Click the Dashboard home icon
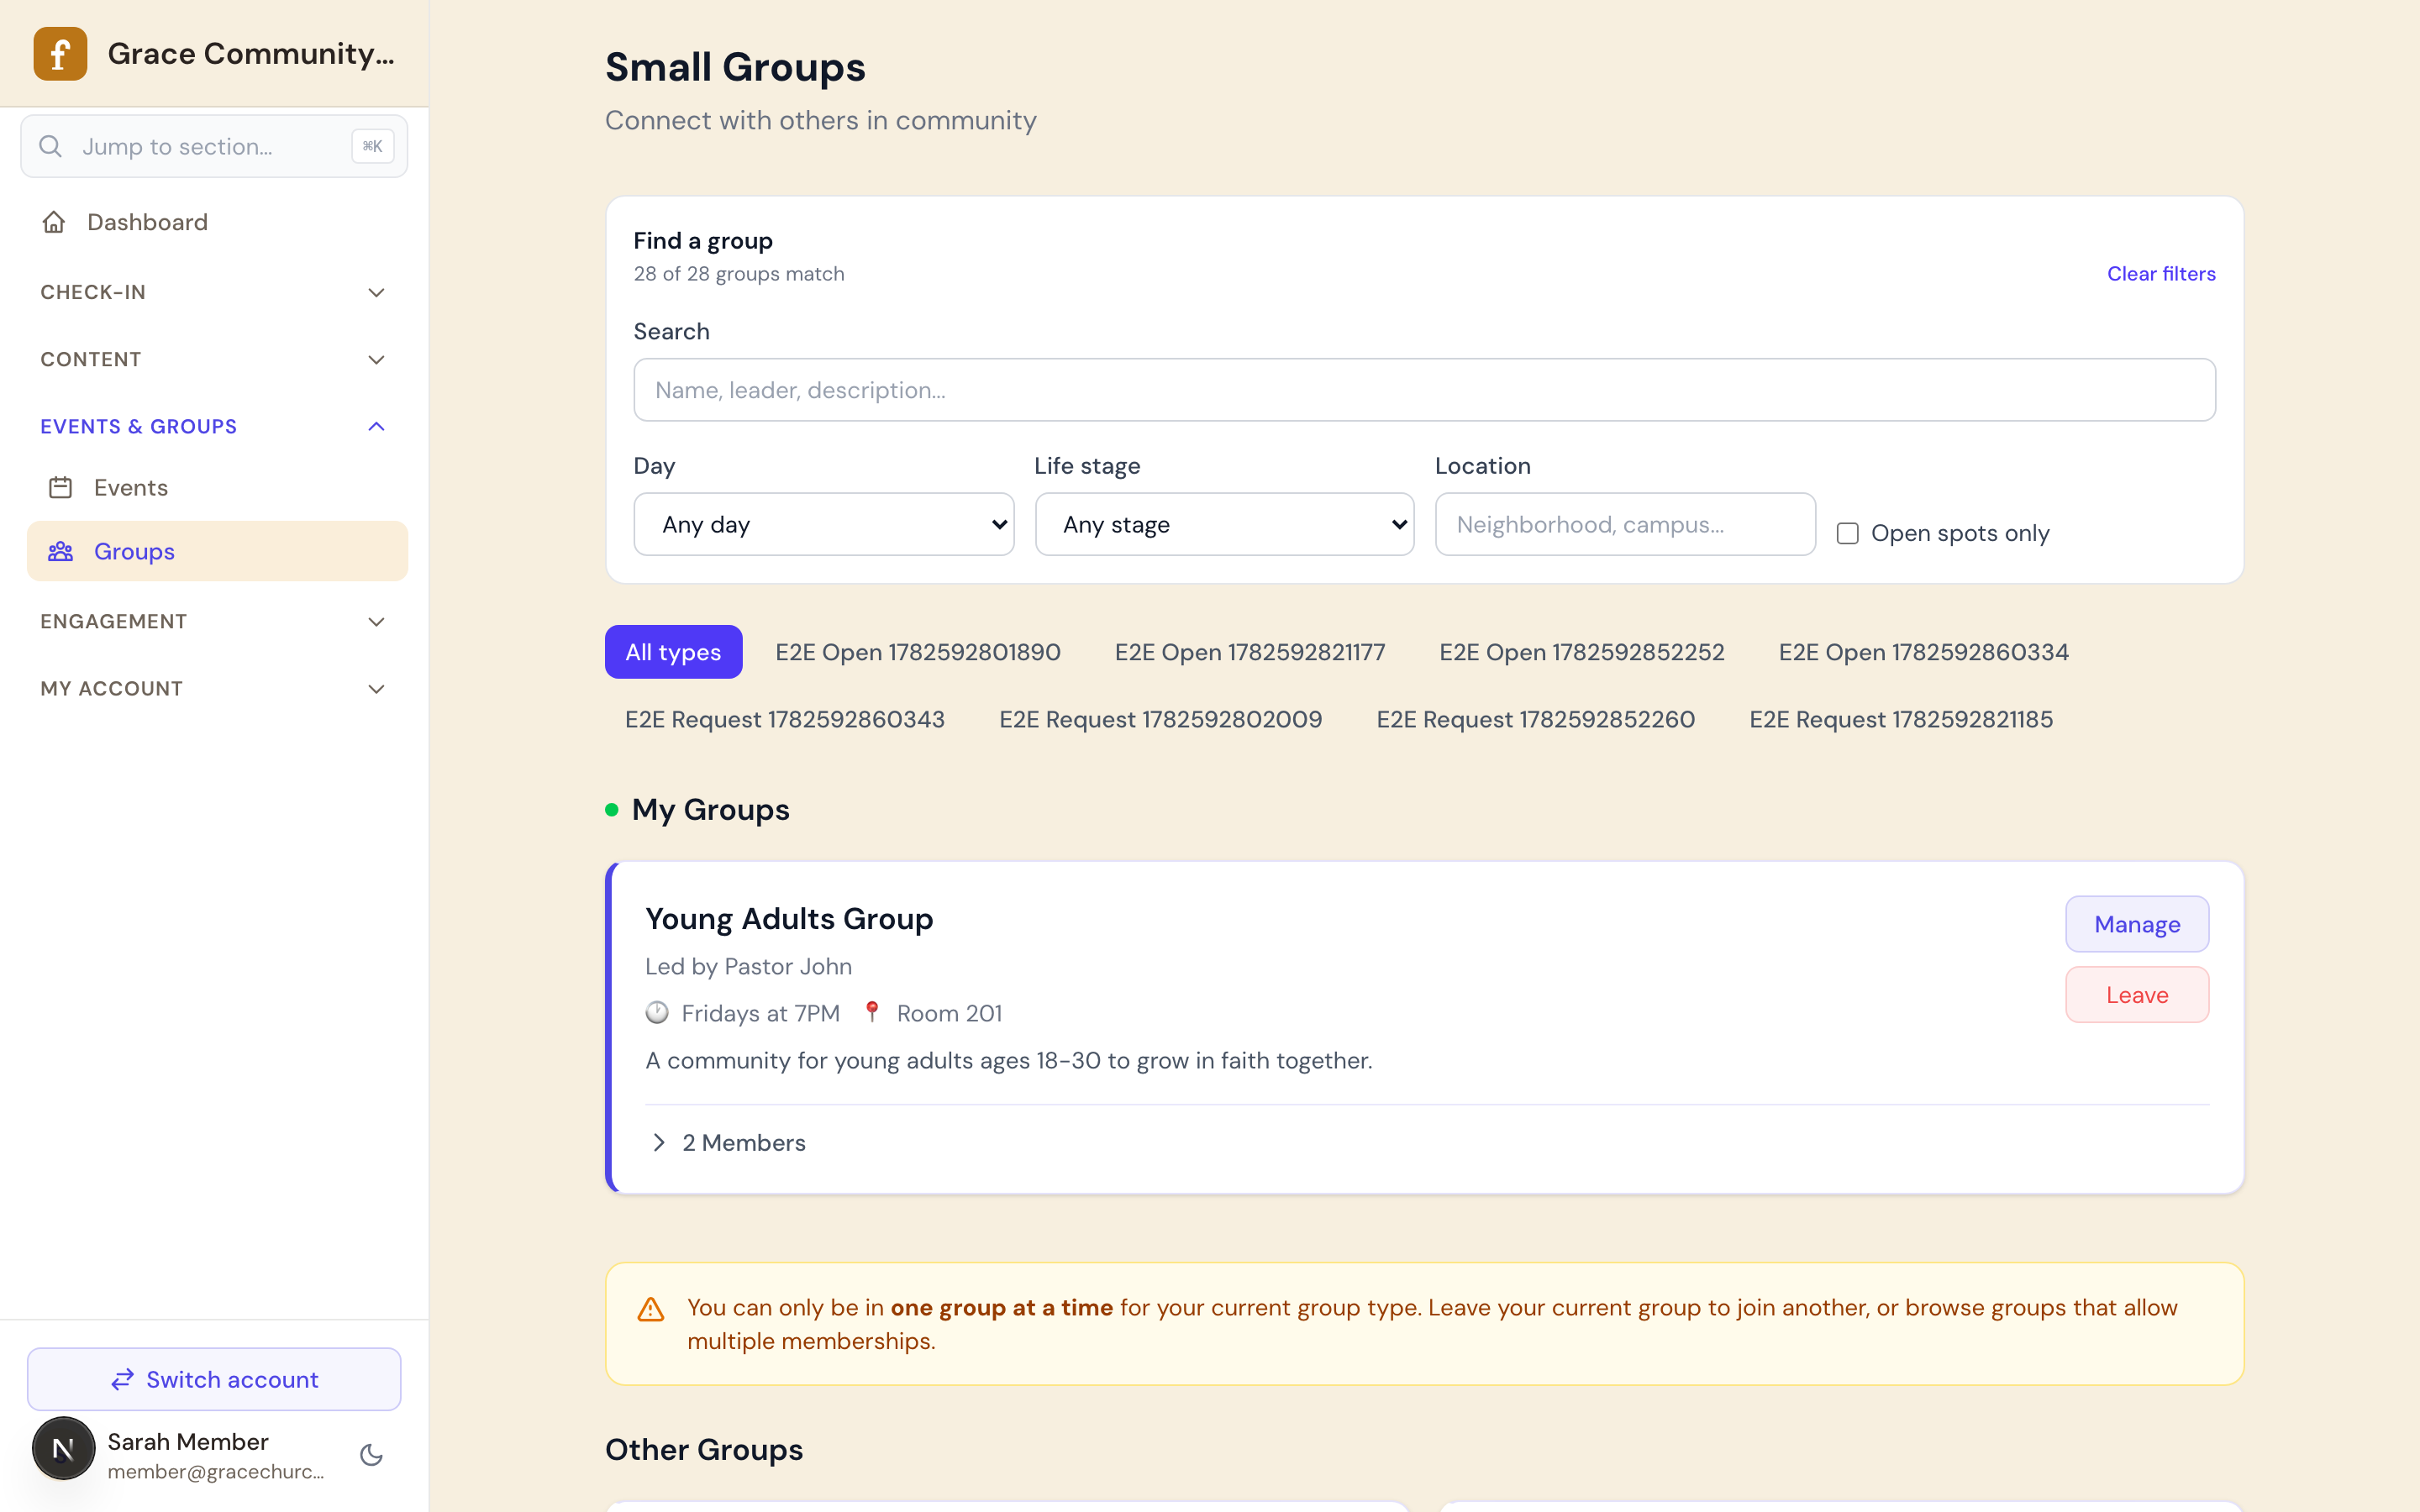This screenshot has height=1512, width=2420. tap(54, 222)
